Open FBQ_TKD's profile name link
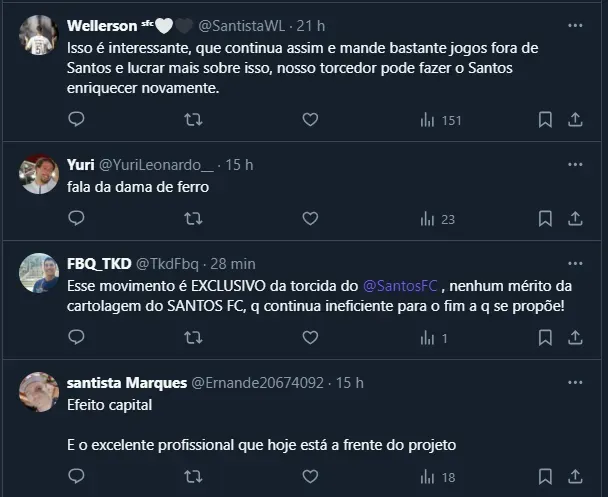 (x=97, y=264)
